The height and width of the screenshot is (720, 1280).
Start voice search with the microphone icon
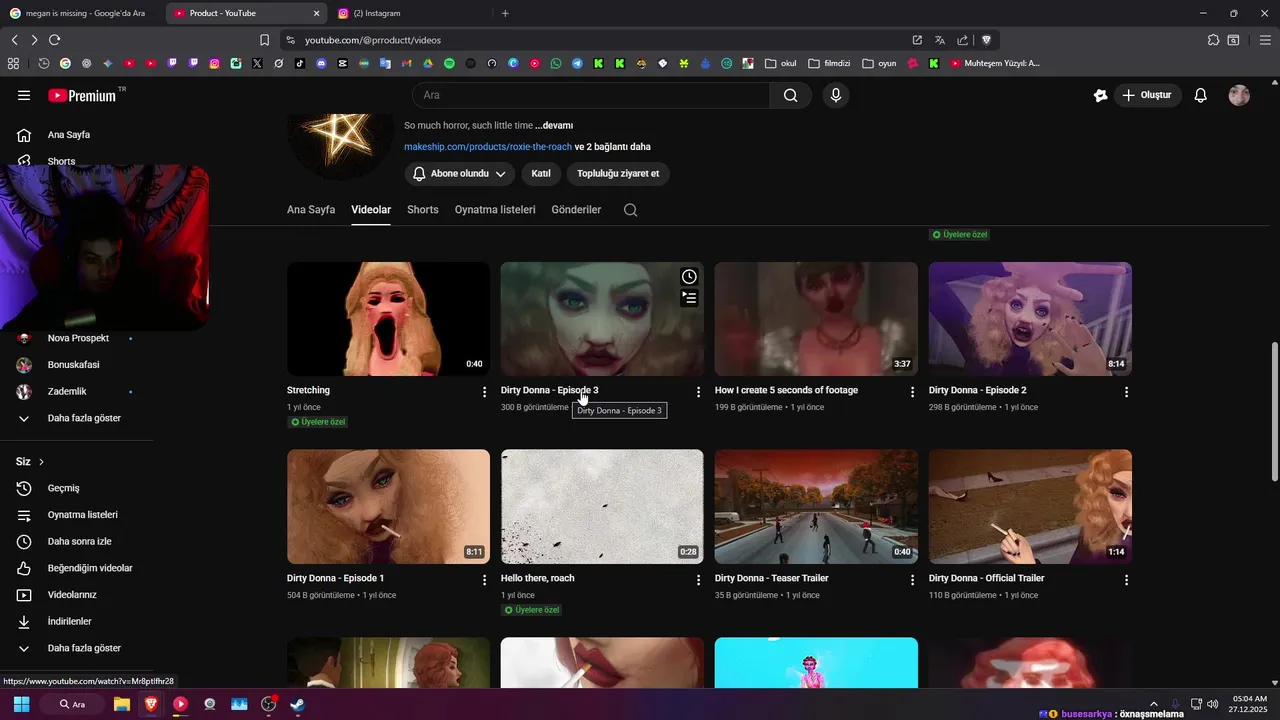pos(836,95)
